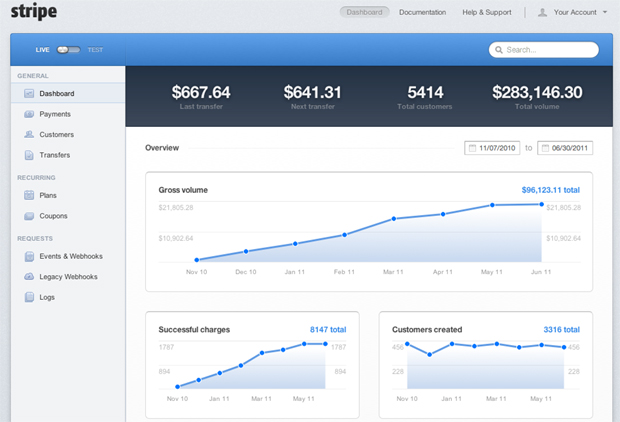This screenshot has width=620, height=422.
Task: Open the end date picker 06/30/2011
Action: click(565, 148)
